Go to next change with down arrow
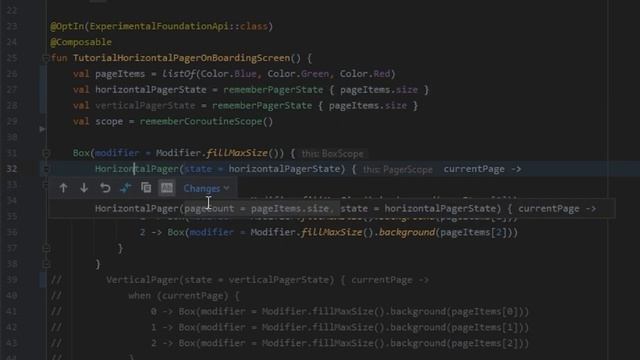 click(x=84, y=188)
